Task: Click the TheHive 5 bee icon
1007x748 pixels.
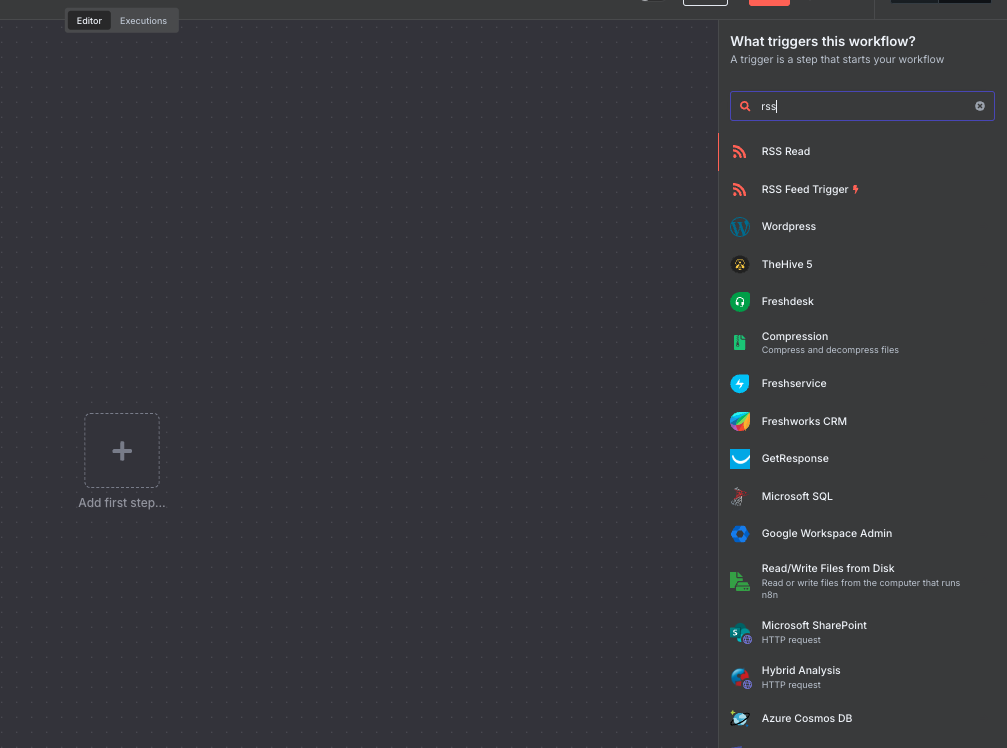Action: [740, 264]
